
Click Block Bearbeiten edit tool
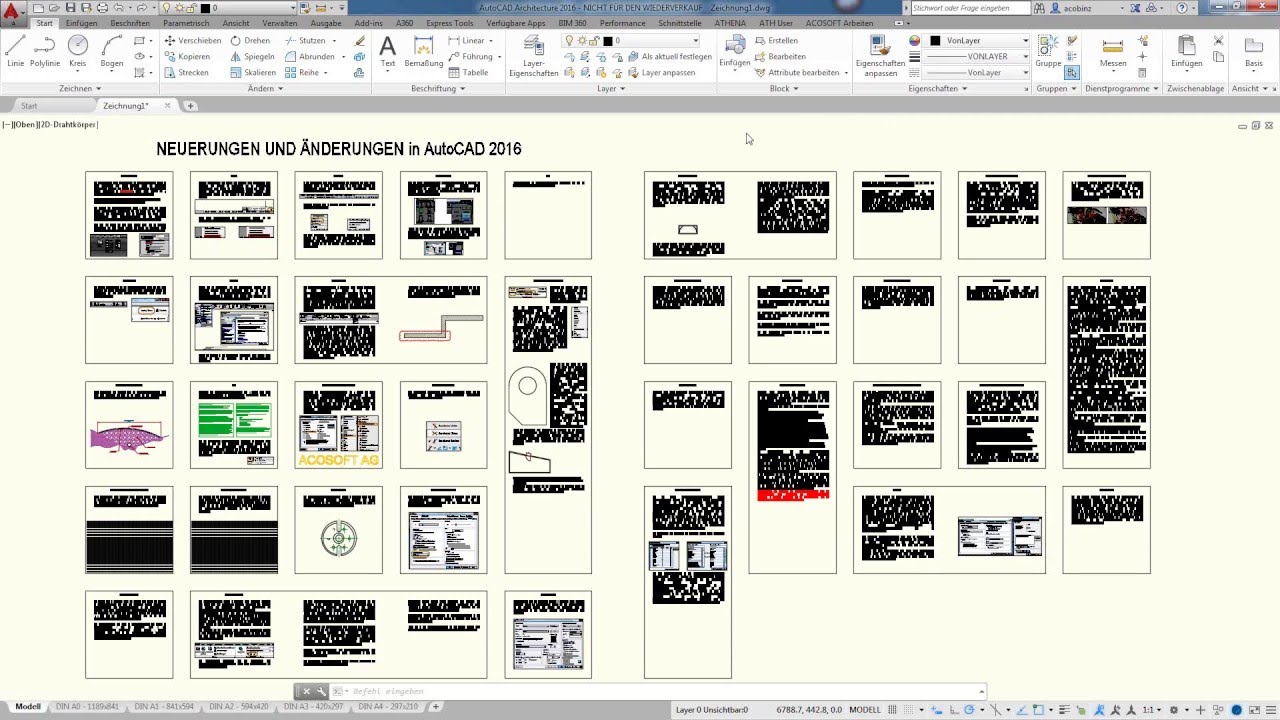(x=780, y=57)
